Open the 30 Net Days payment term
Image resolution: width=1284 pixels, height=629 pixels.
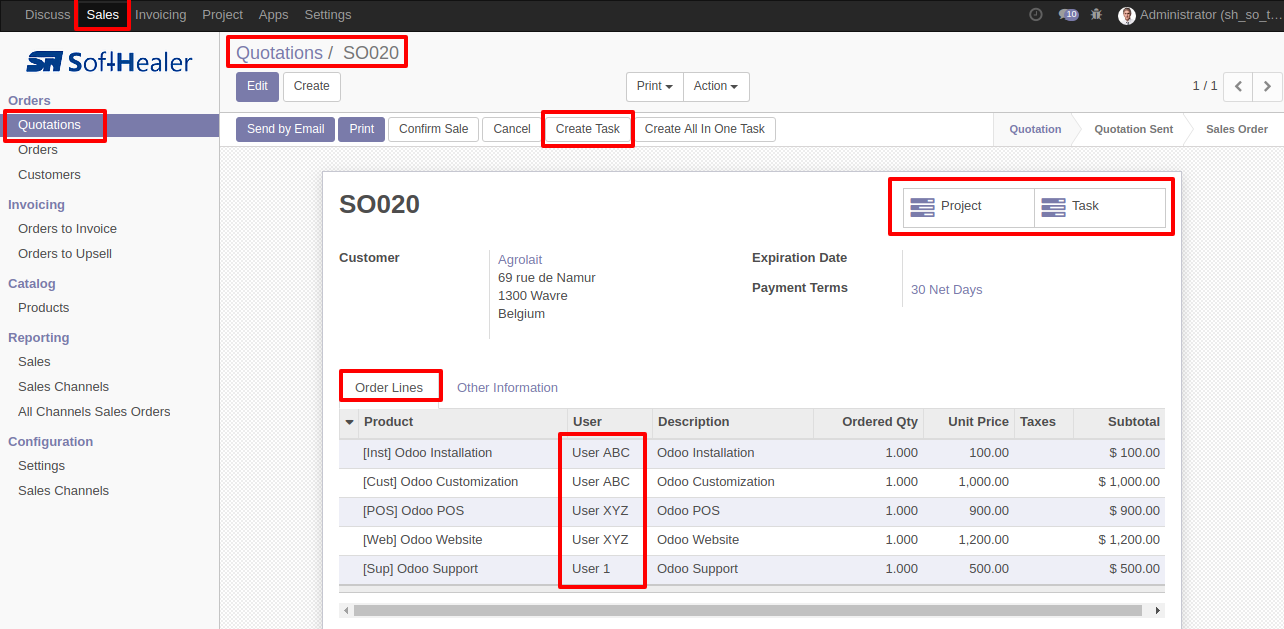[946, 290]
